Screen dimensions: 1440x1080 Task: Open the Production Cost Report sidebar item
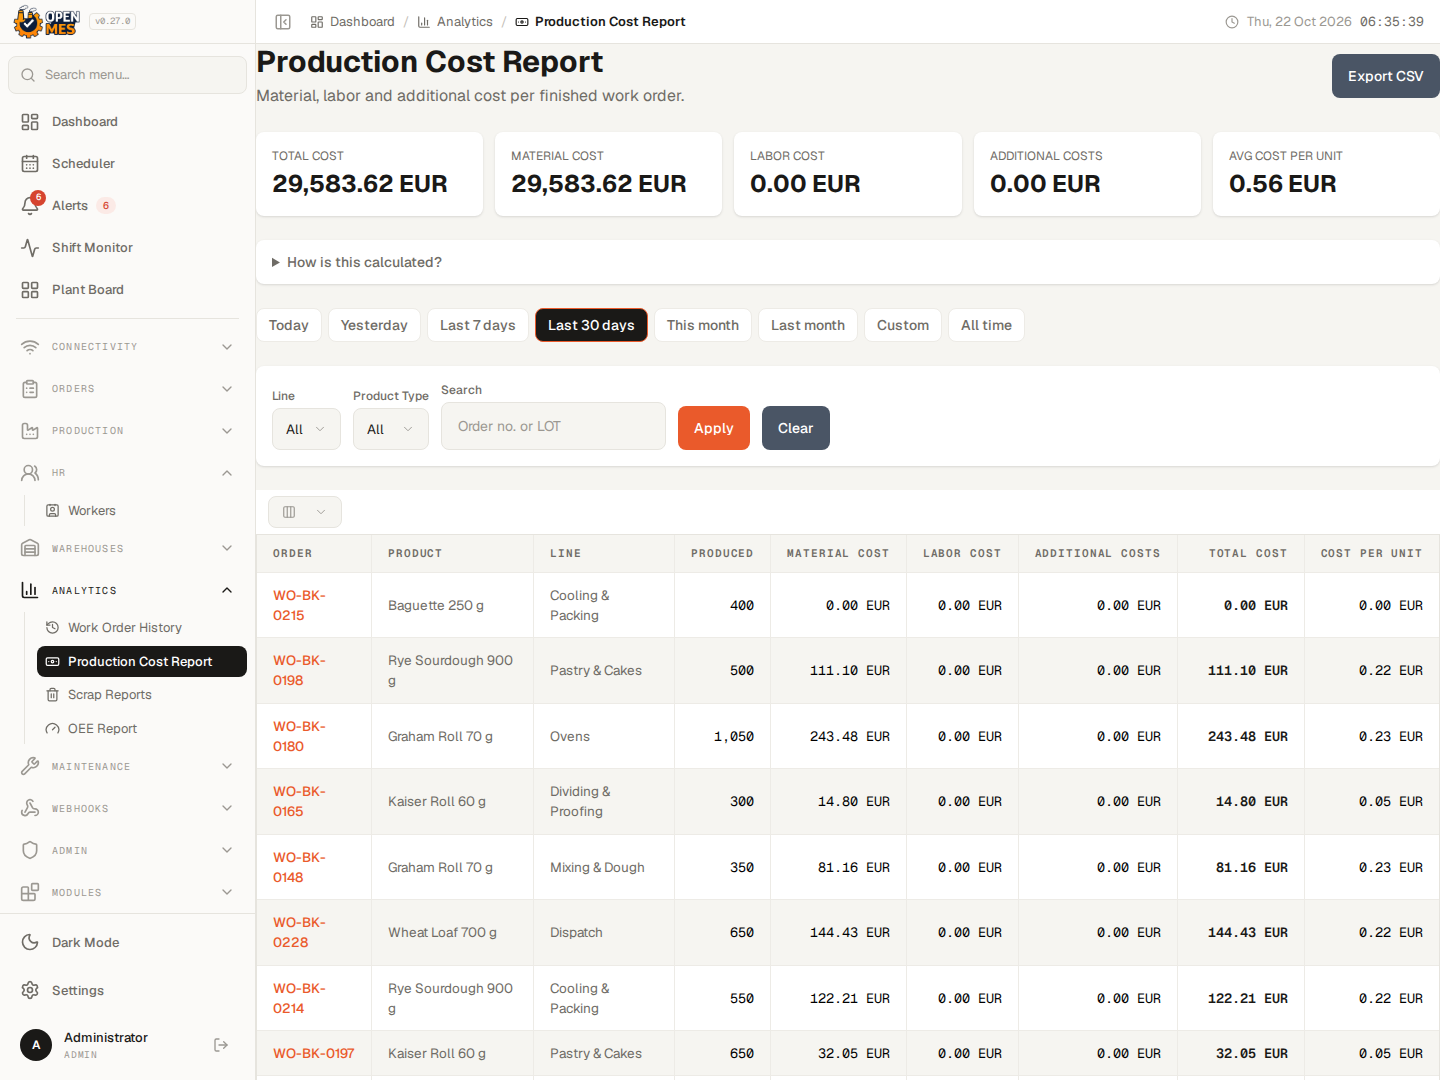142,662
